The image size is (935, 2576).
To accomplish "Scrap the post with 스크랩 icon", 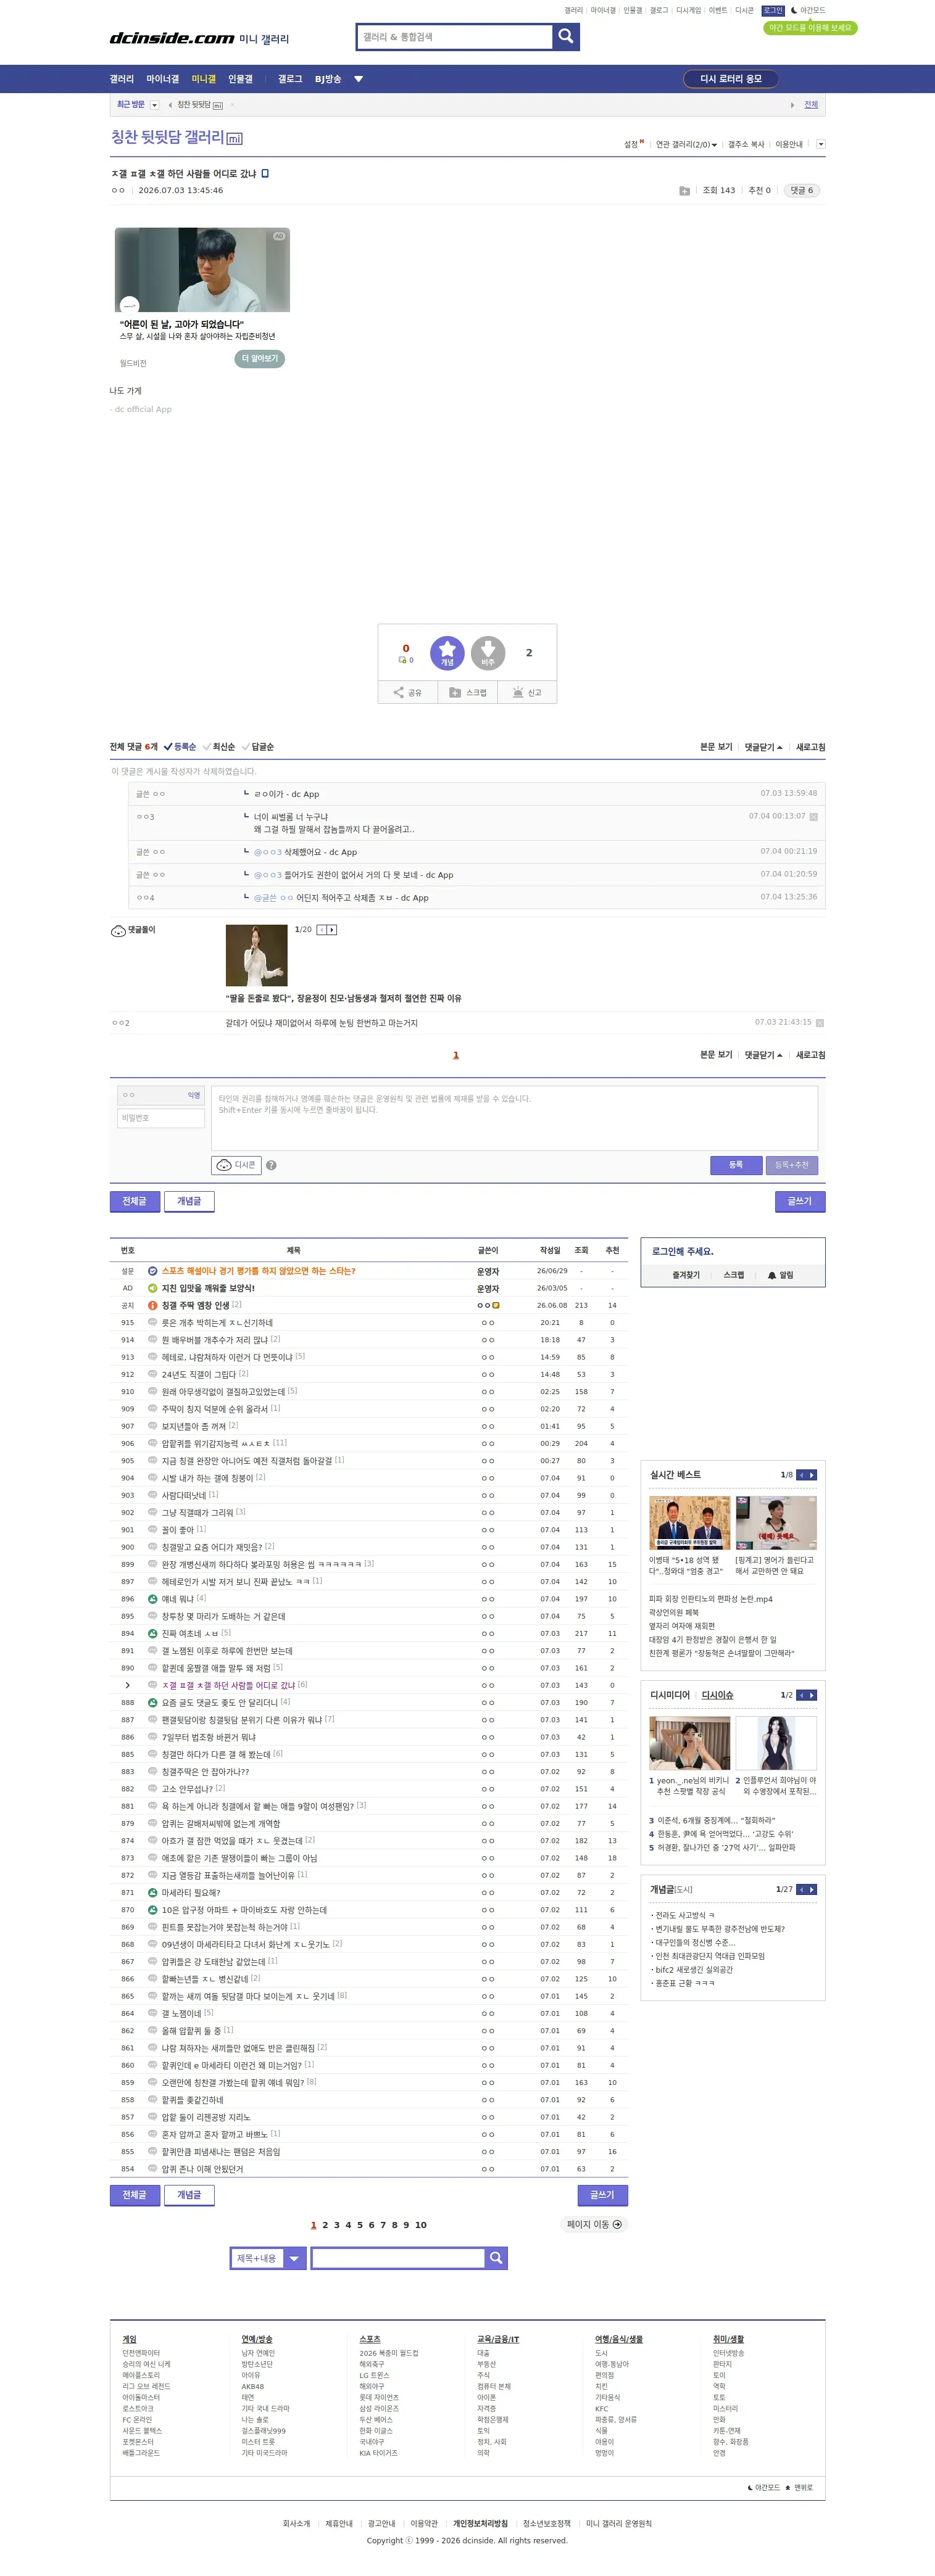I will coord(468,692).
